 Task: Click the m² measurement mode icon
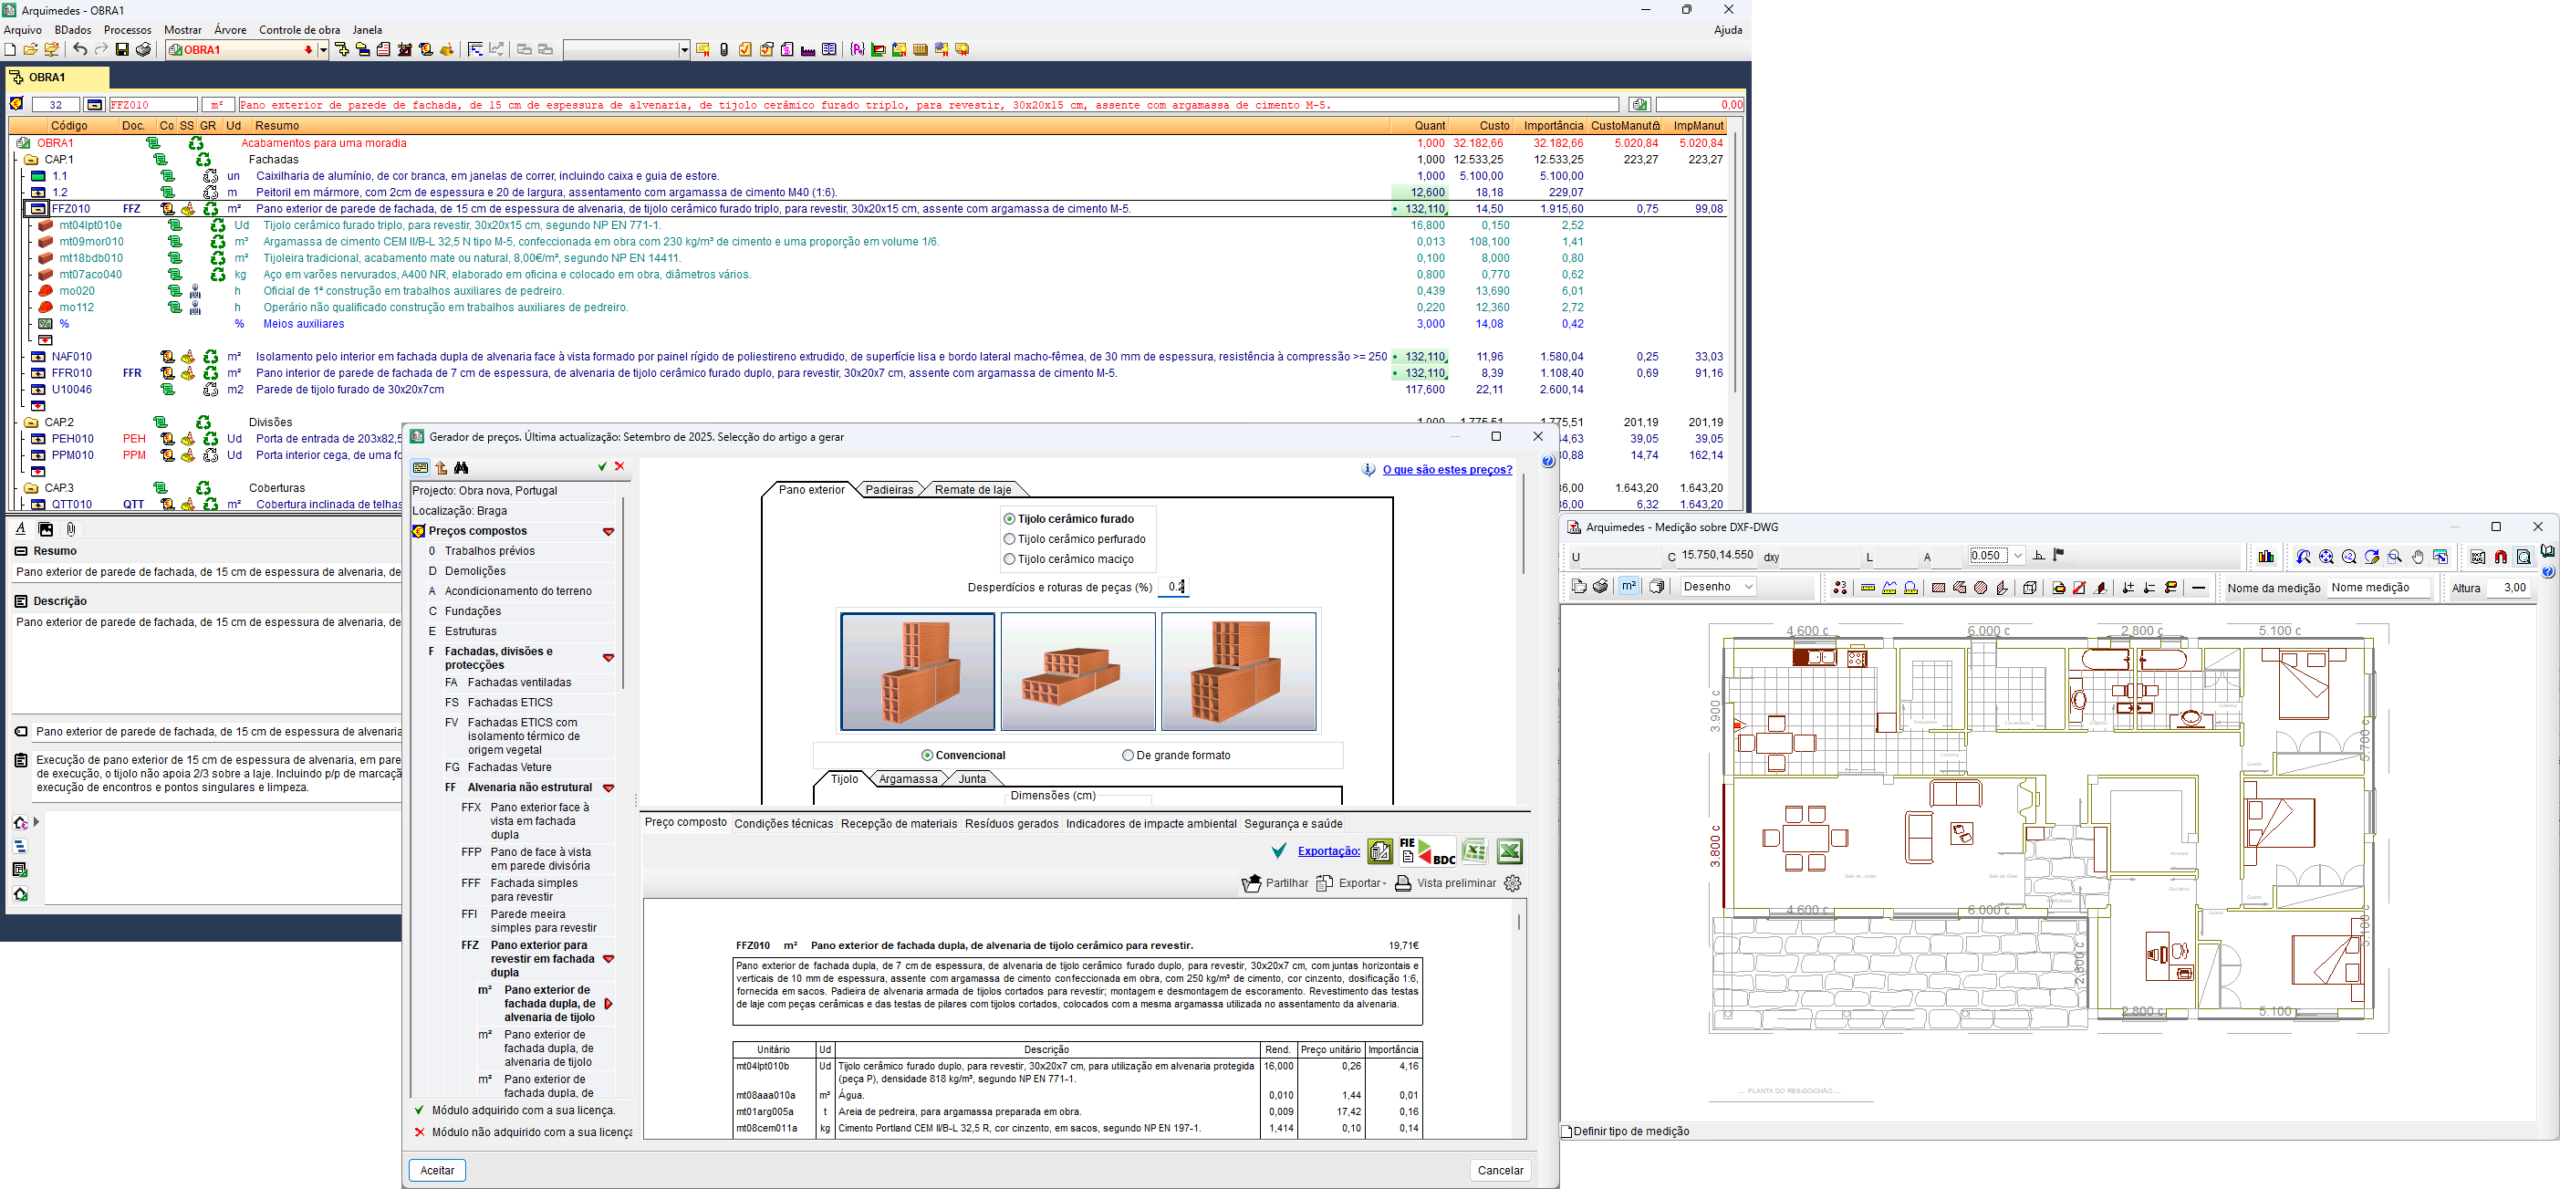1629,587
